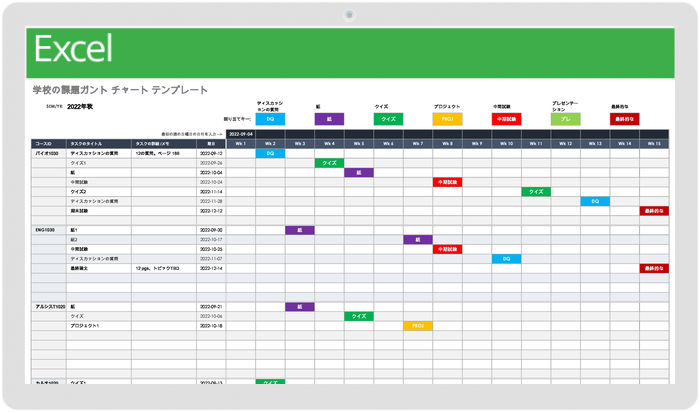
Task: Select the 紙2 task title cell
Action: tap(99, 240)
